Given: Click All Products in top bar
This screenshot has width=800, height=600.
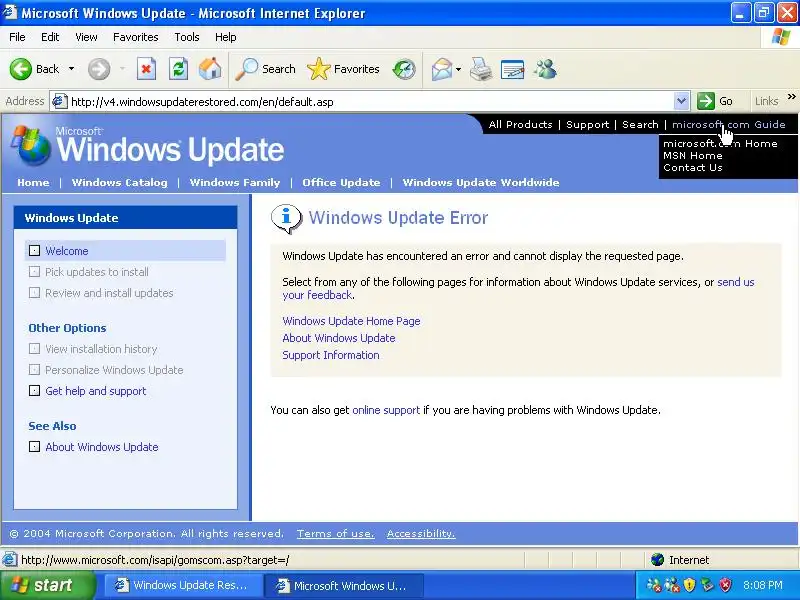Looking at the screenshot, I should coord(520,124).
